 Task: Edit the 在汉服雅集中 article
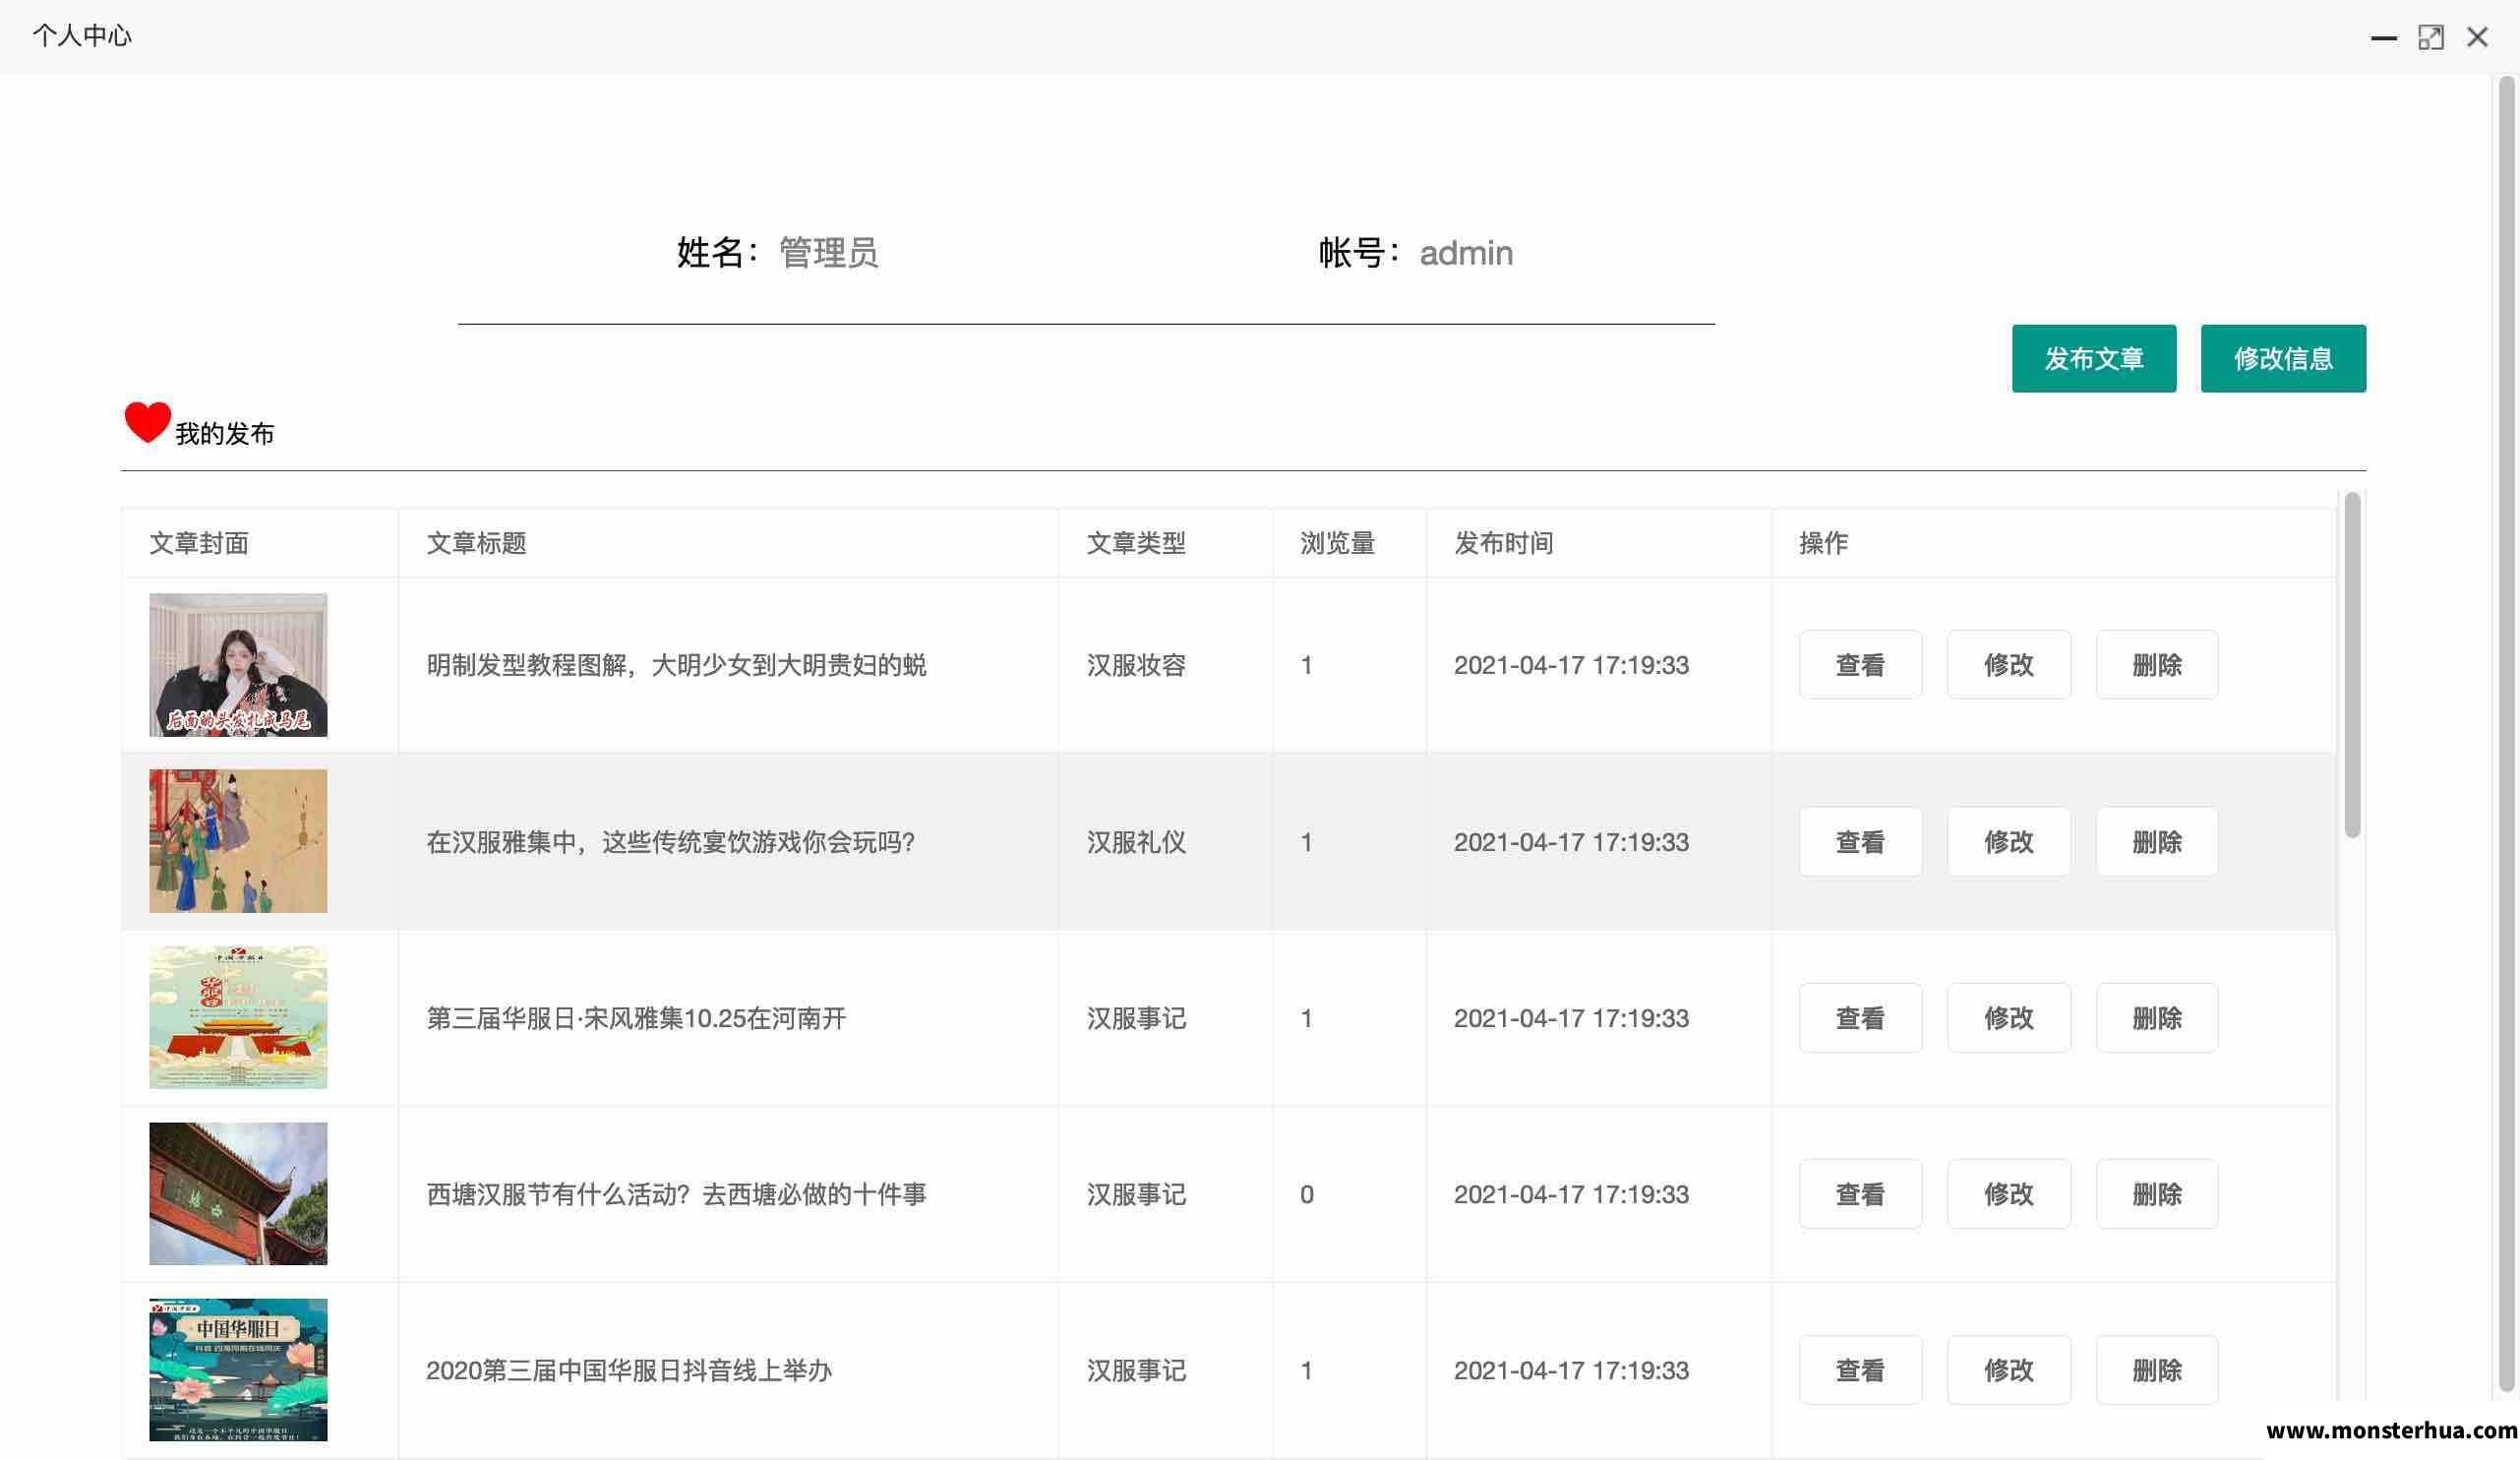coord(2008,841)
